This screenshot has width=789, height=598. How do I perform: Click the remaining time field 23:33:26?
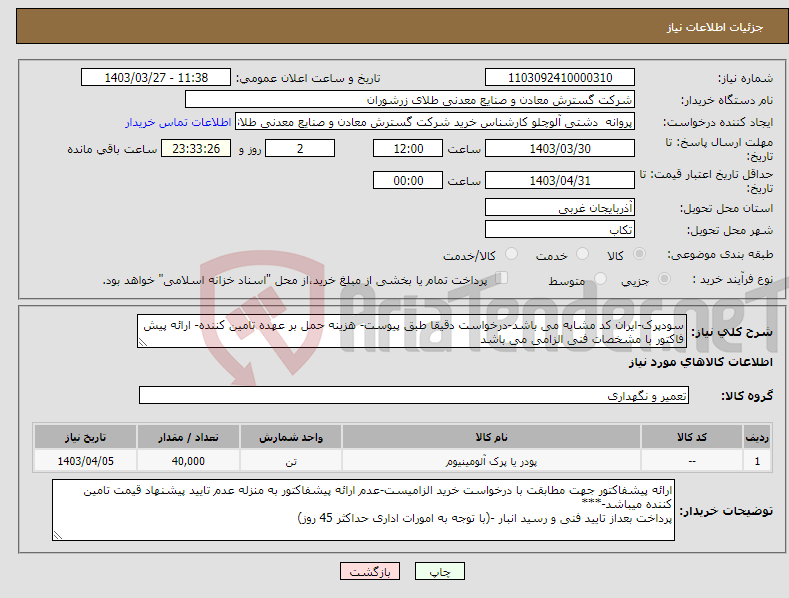point(196,148)
